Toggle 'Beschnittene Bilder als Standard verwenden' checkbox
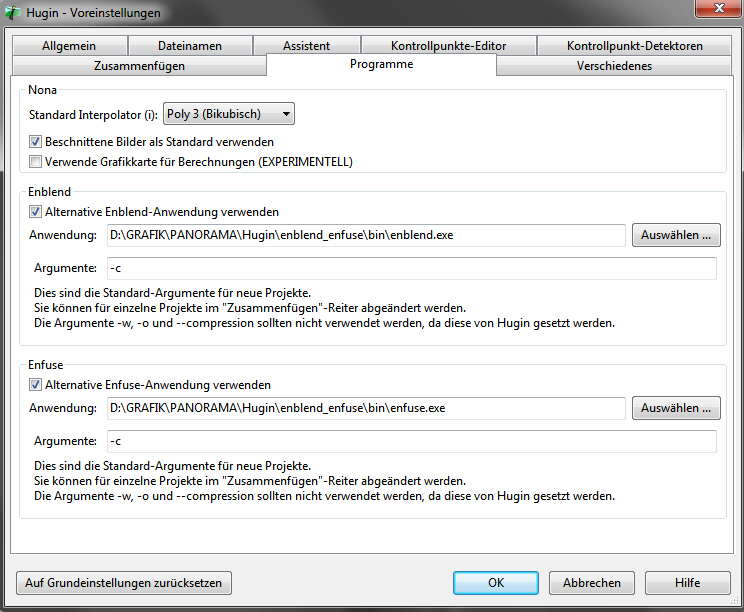 pos(36,142)
